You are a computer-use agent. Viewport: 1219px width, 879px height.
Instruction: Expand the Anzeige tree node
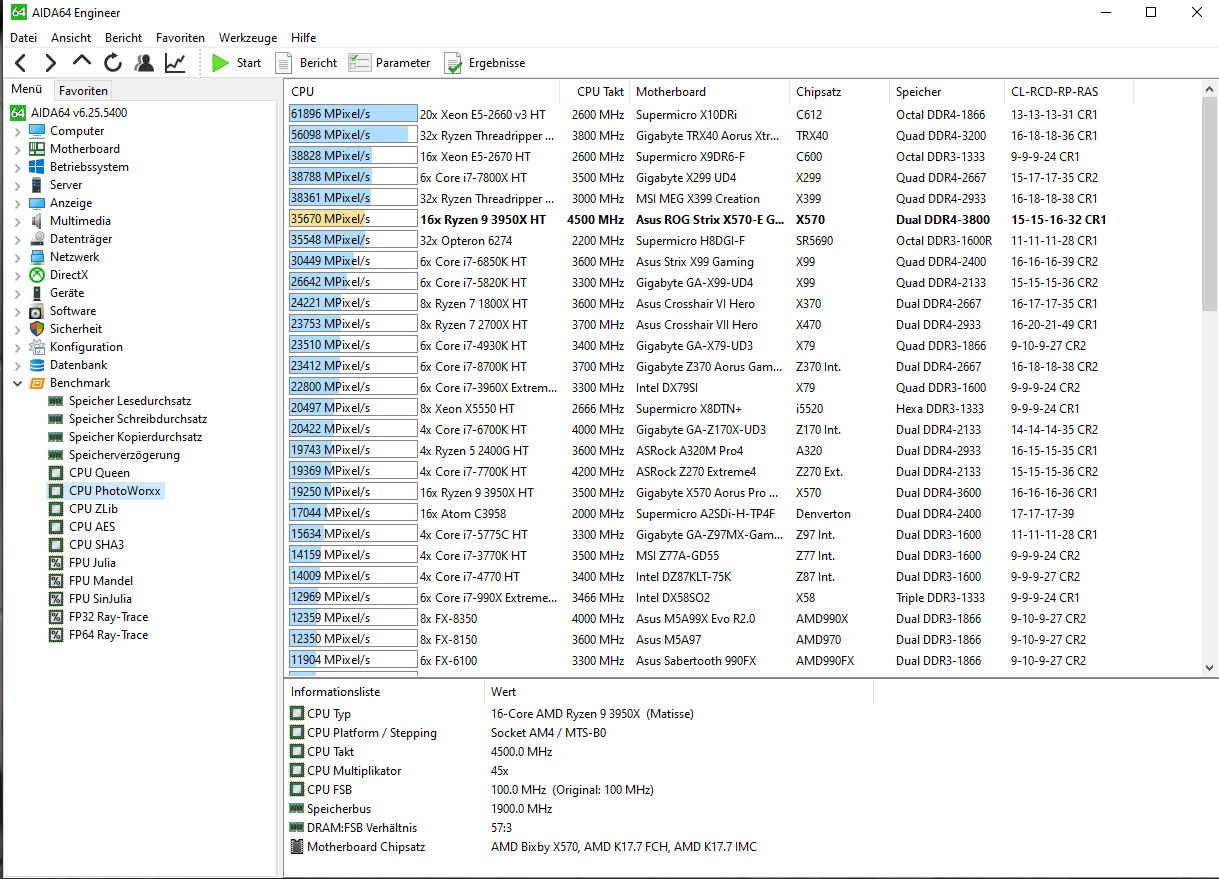point(17,203)
